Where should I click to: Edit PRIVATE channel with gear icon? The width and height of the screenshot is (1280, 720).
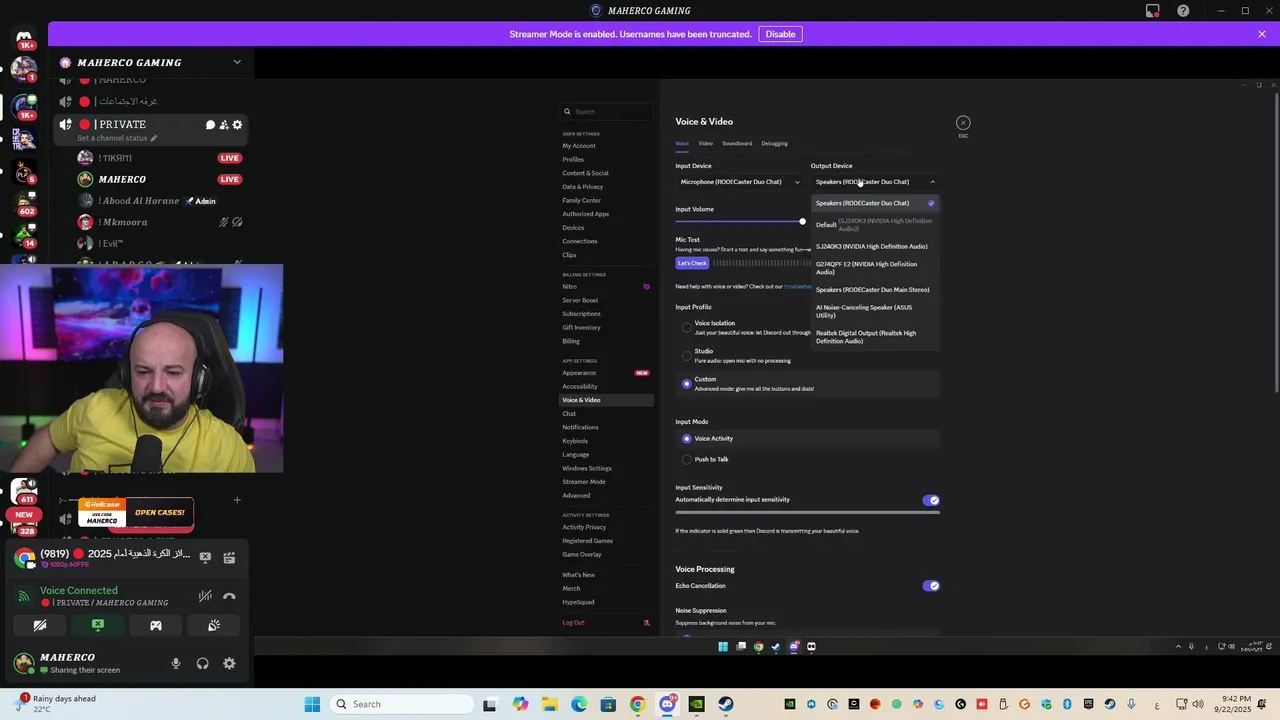[x=237, y=125]
